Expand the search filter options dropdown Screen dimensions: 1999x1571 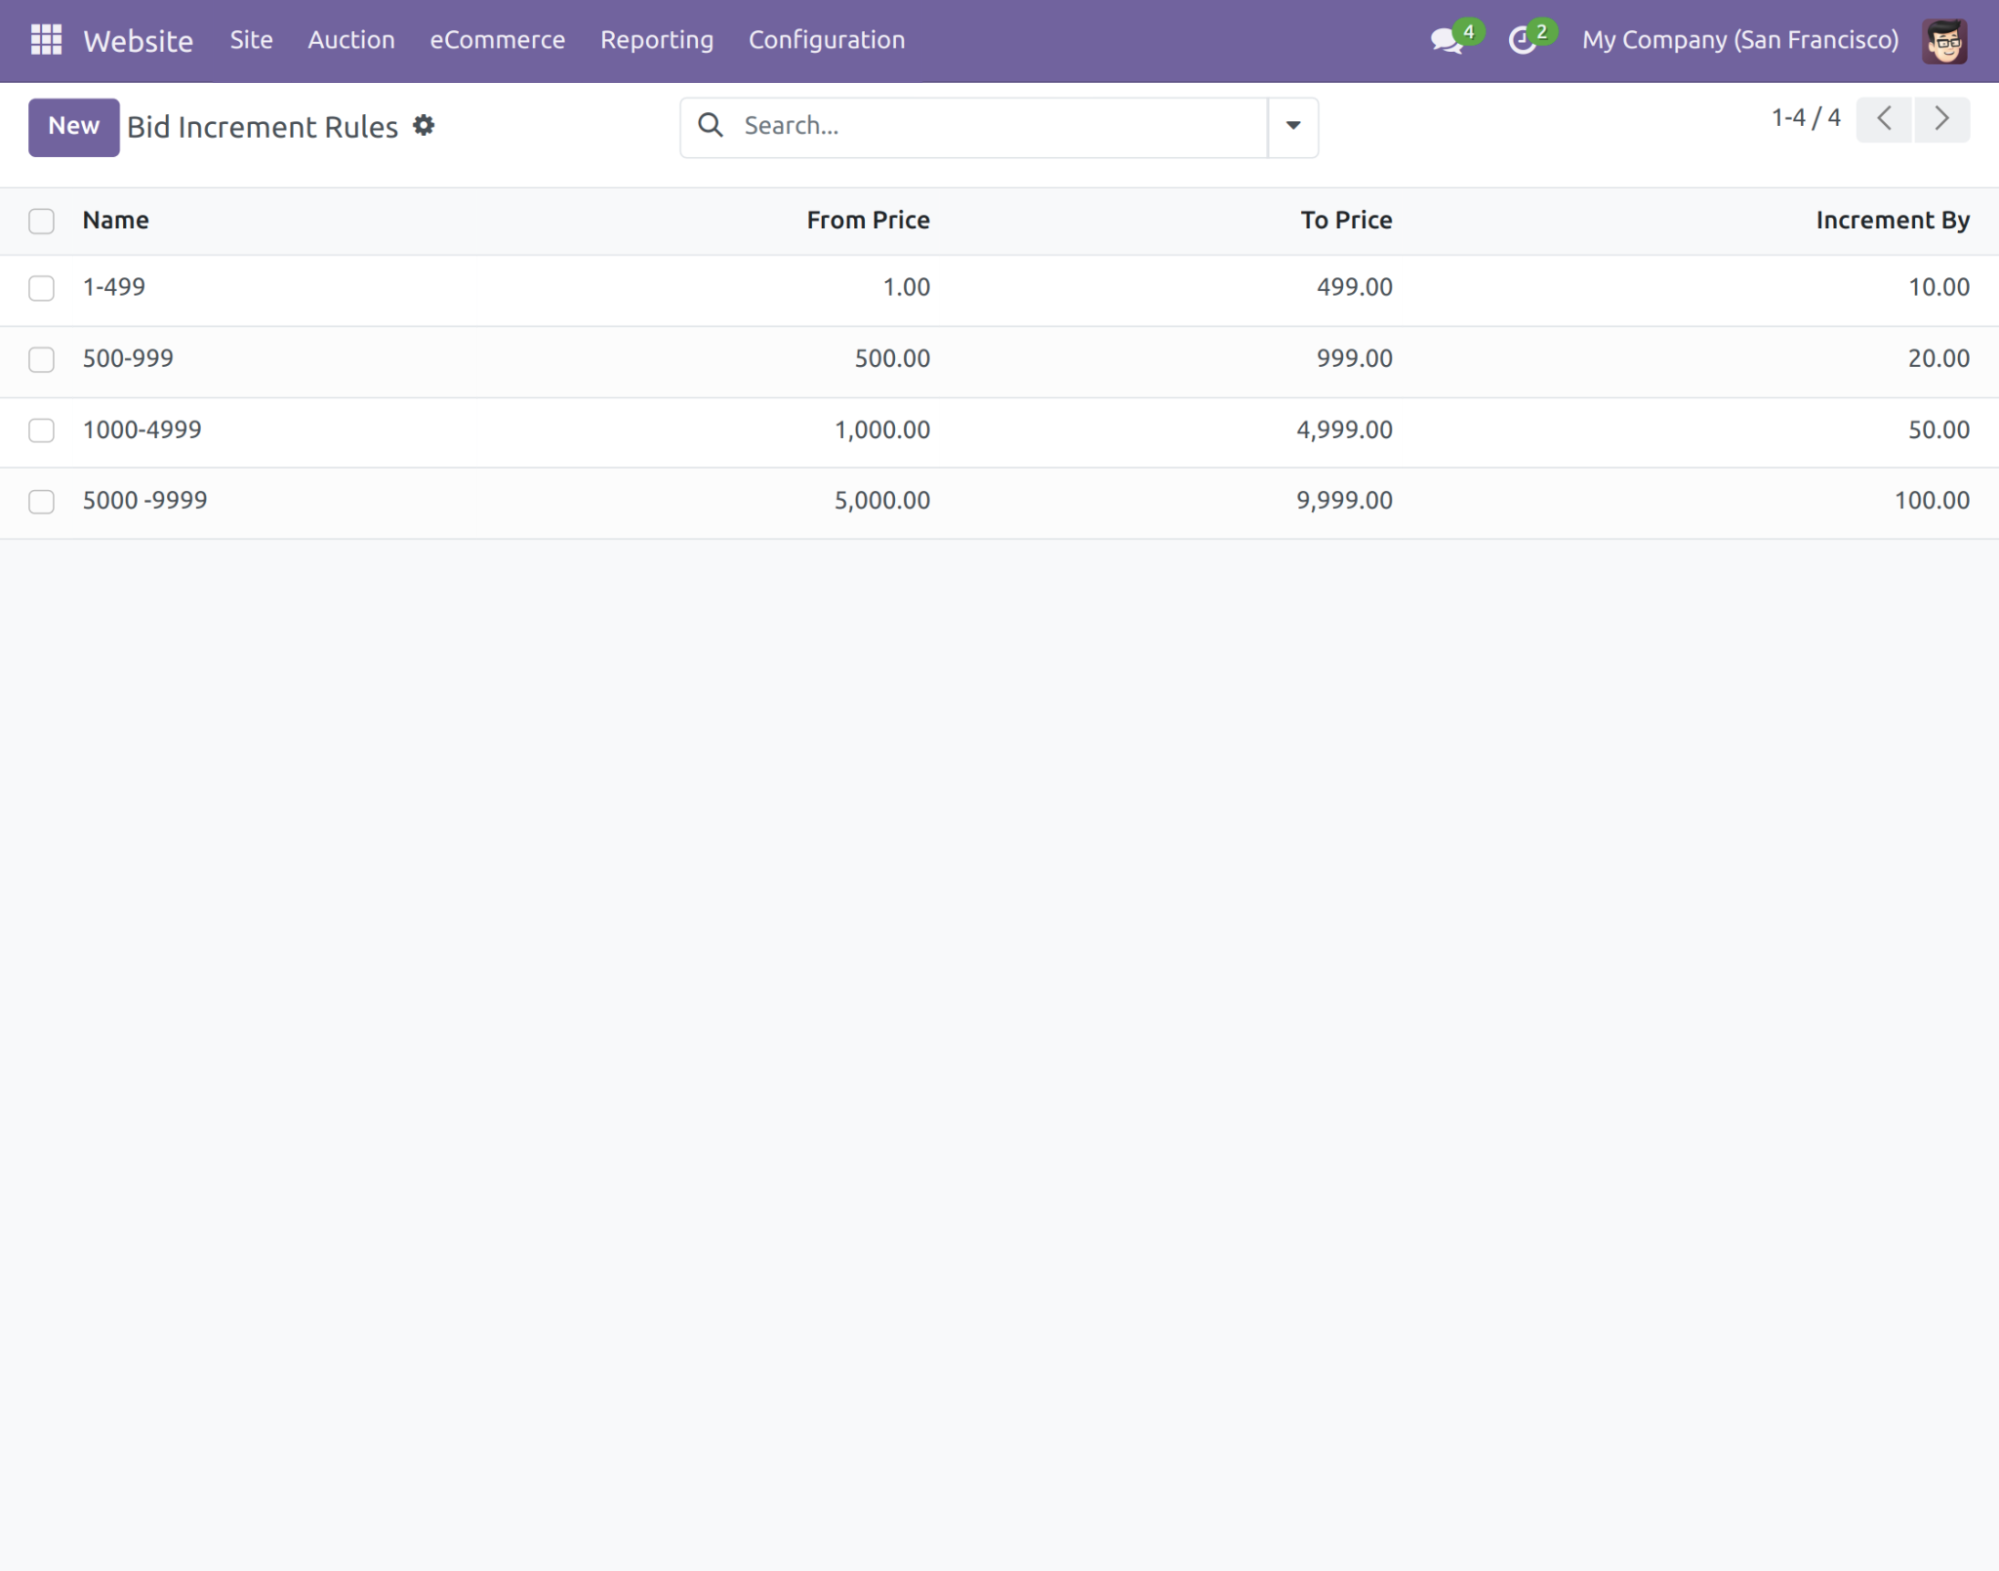(x=1293, y=127)
